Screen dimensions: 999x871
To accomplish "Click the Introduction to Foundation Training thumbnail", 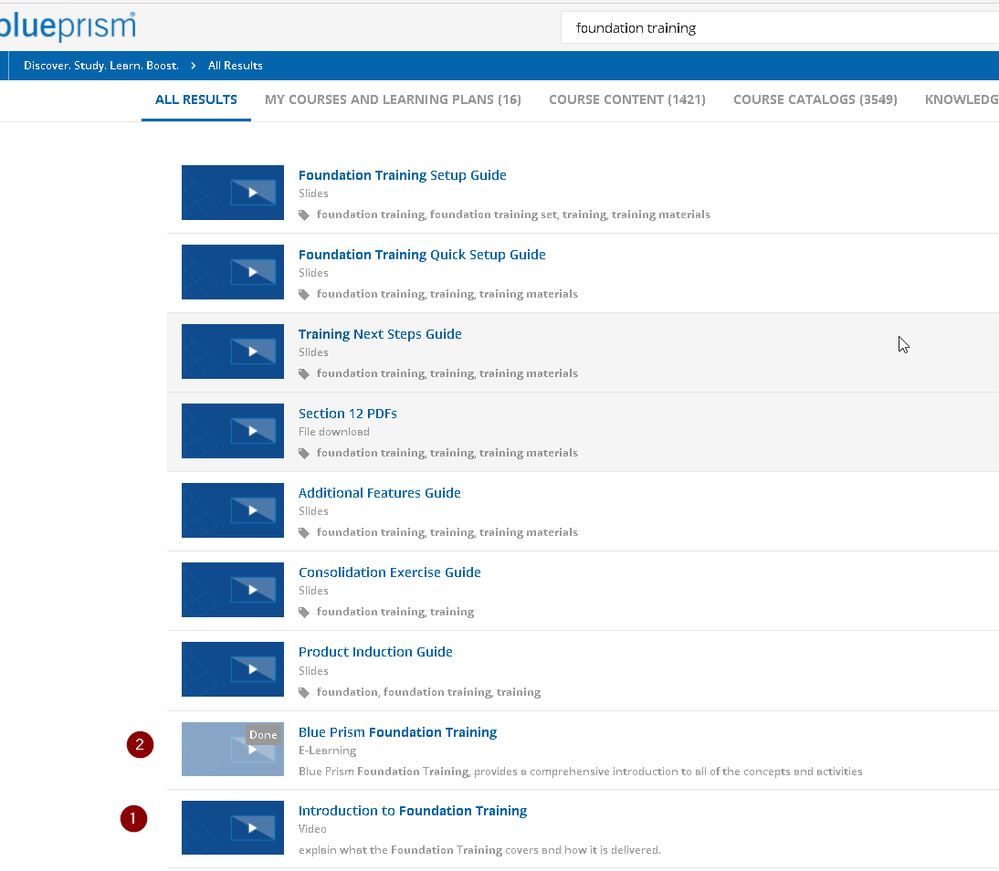I will click(233, 828).
